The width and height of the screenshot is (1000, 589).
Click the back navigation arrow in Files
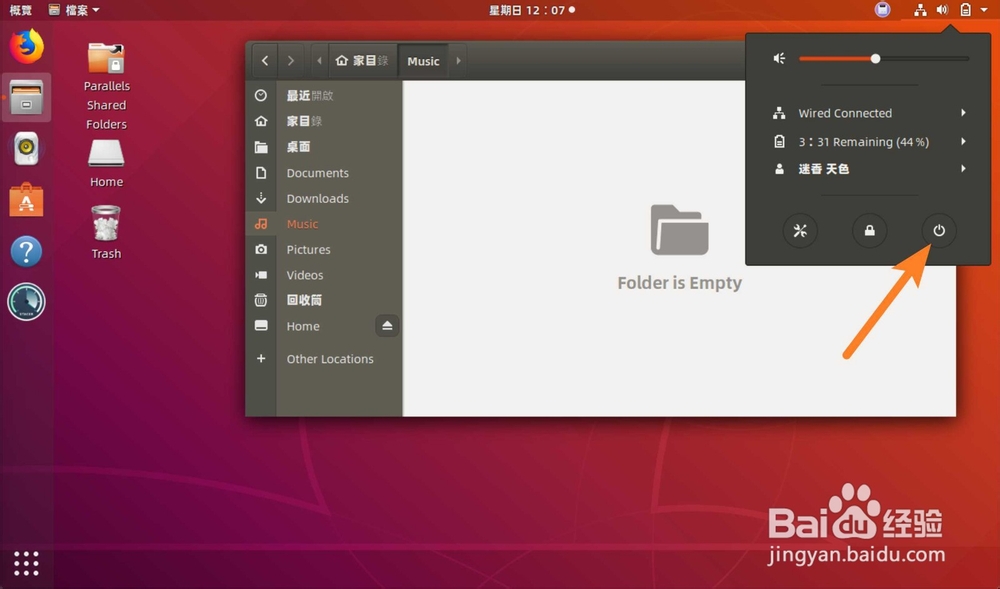(264, 61)
